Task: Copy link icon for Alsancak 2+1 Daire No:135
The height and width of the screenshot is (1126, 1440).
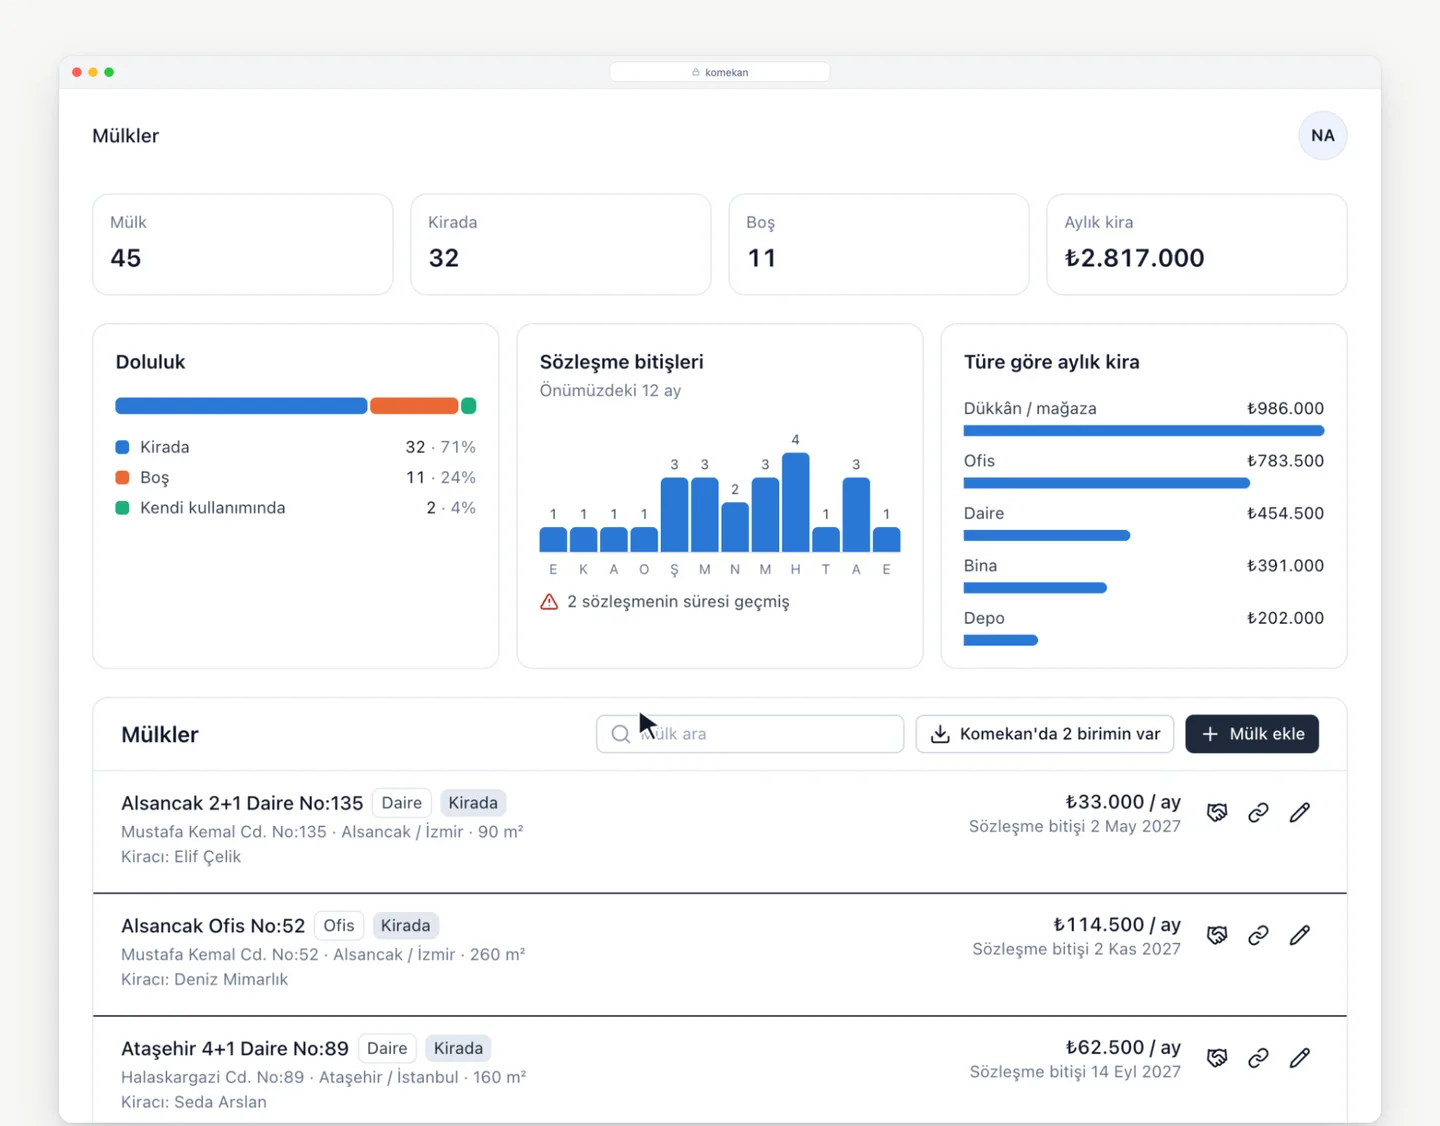Action: [x=1258, y=812]
